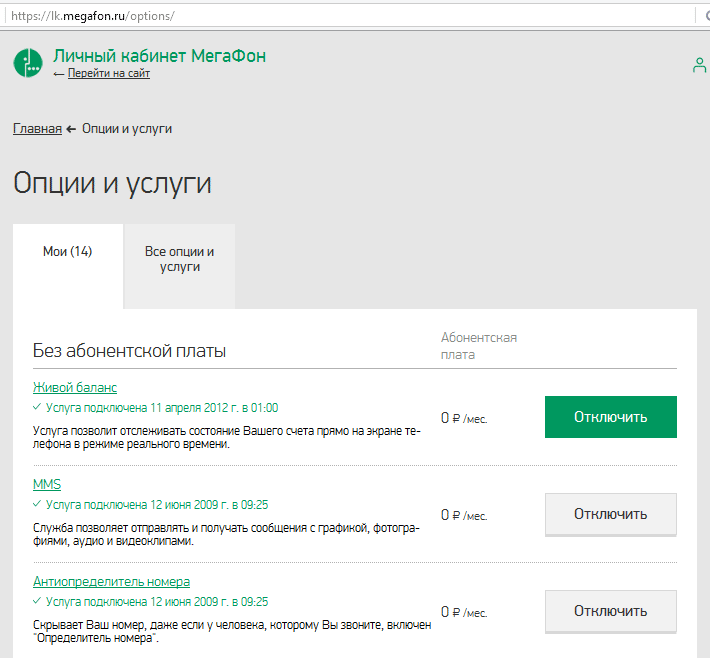This screenshot has height=658, width=710.
Task: Open the MMS service link
Action: tap(47, 484)
